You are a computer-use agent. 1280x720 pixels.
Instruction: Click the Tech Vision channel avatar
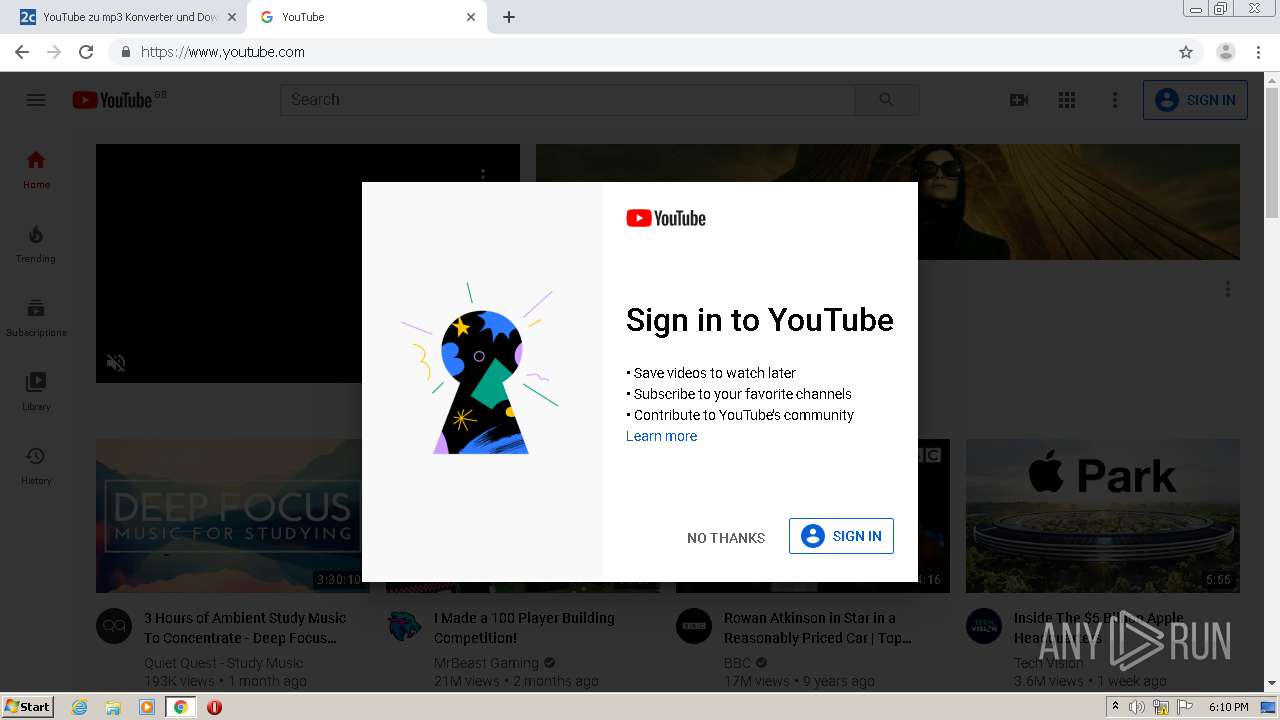point(984,626)
